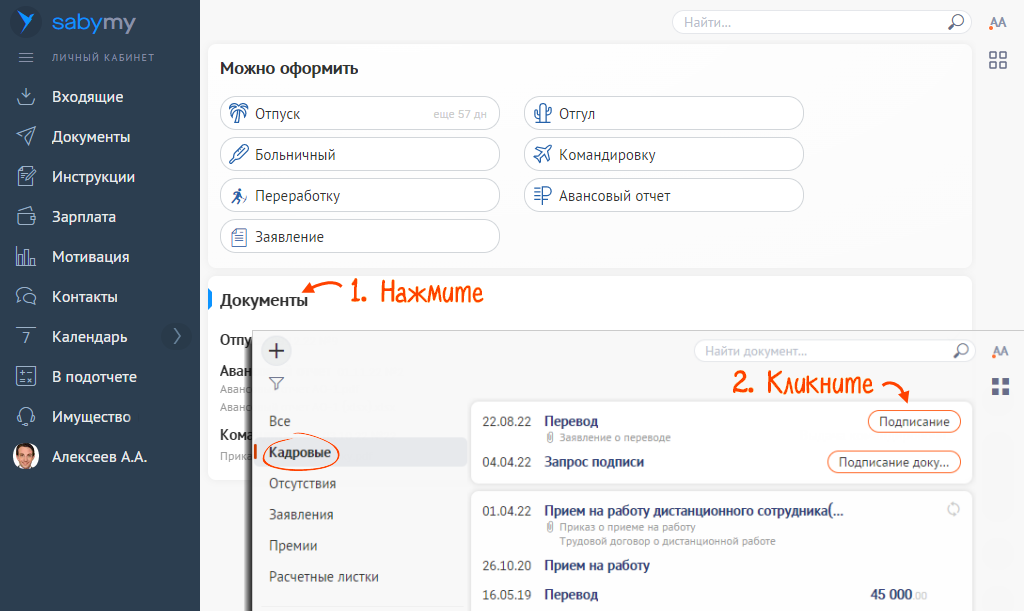Click the Отпуск request button
1024x611 pixels.
[x=359, y=114]
